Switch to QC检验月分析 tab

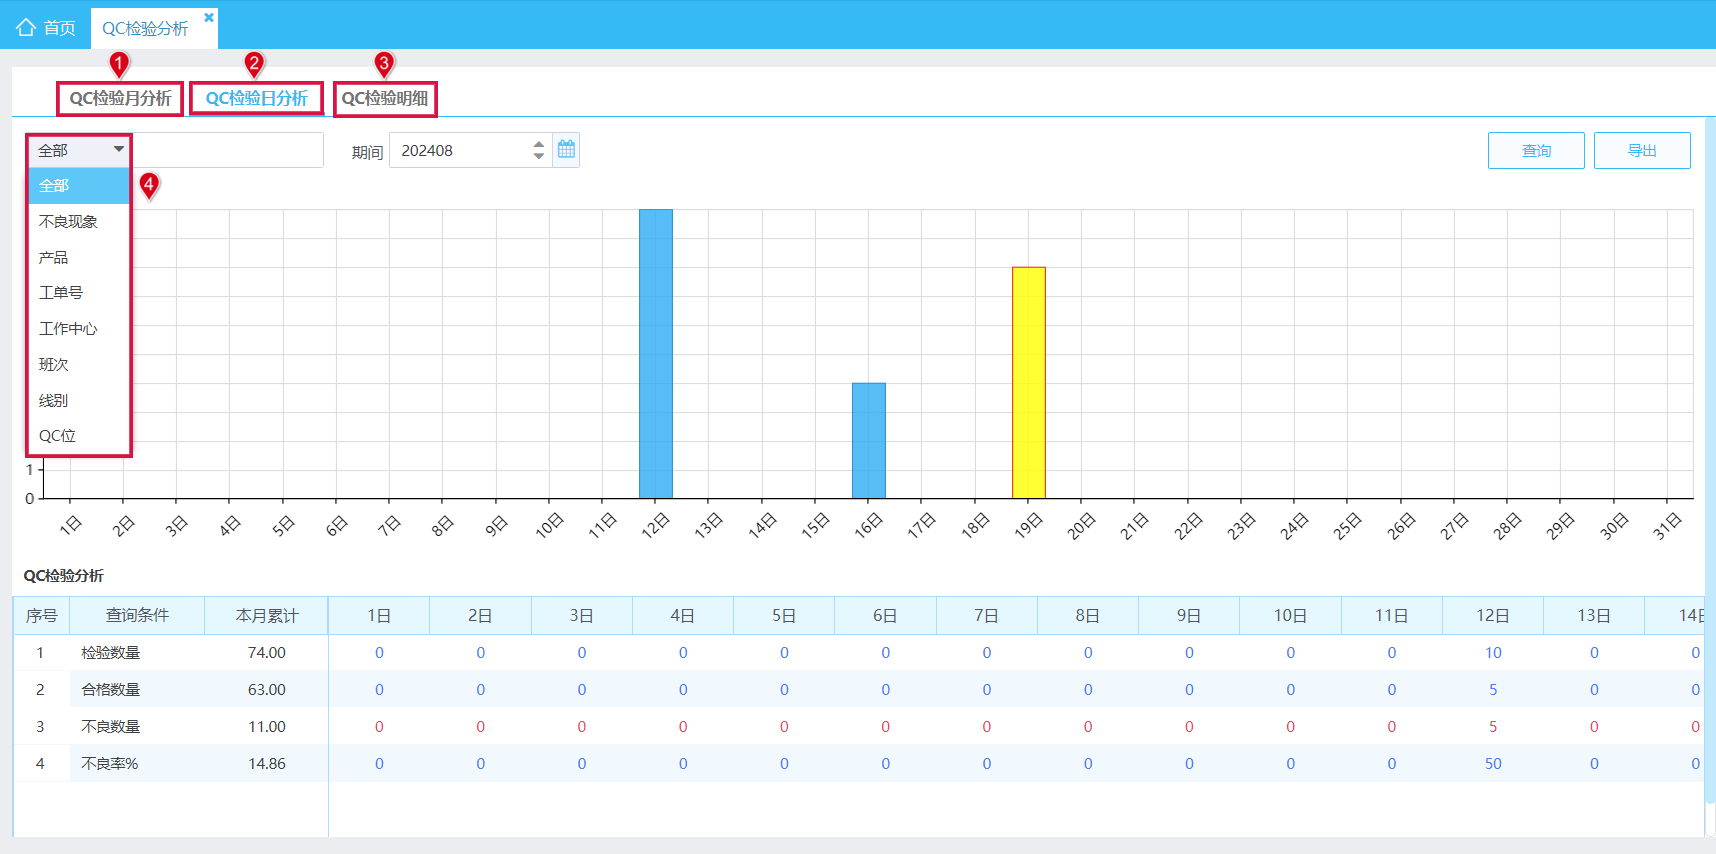click(120, 98)
